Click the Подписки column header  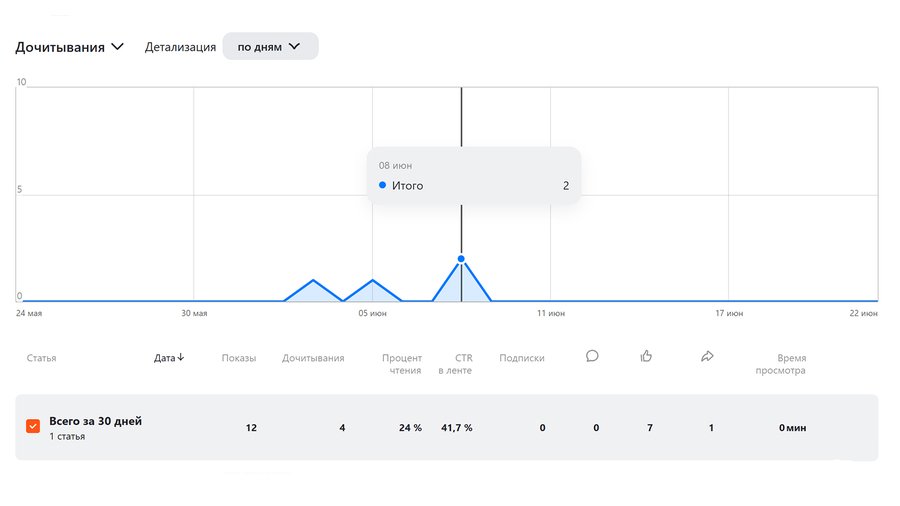coord(522,358)
